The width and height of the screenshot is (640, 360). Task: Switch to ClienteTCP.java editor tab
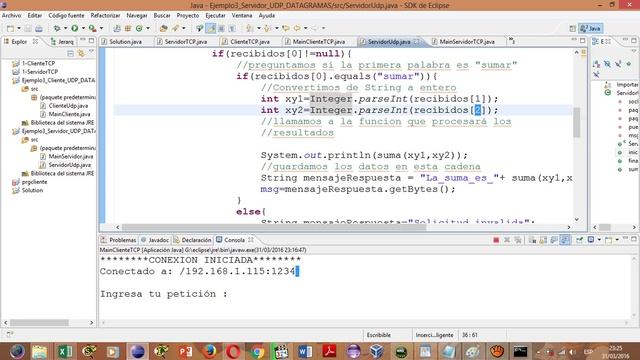click(250, 42)
